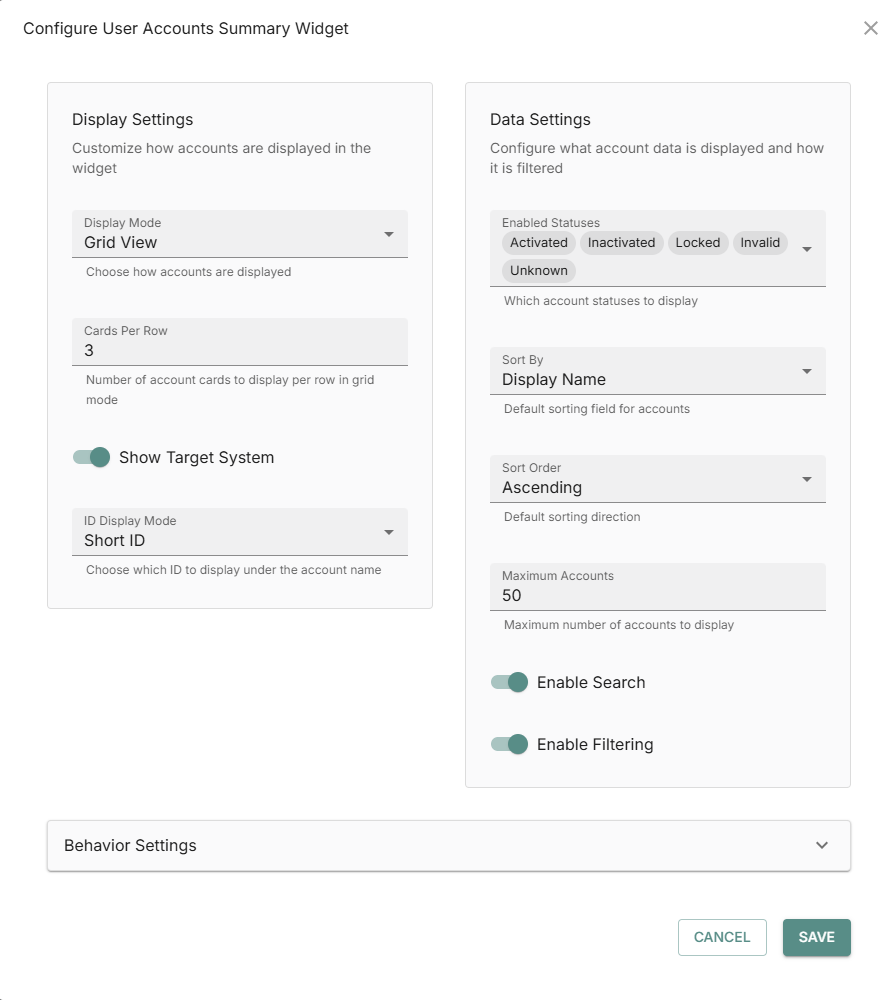Click the Locked status chip
Image resolution: width=895 pixels, height=1000 pixels.
(x=697, y=242)
